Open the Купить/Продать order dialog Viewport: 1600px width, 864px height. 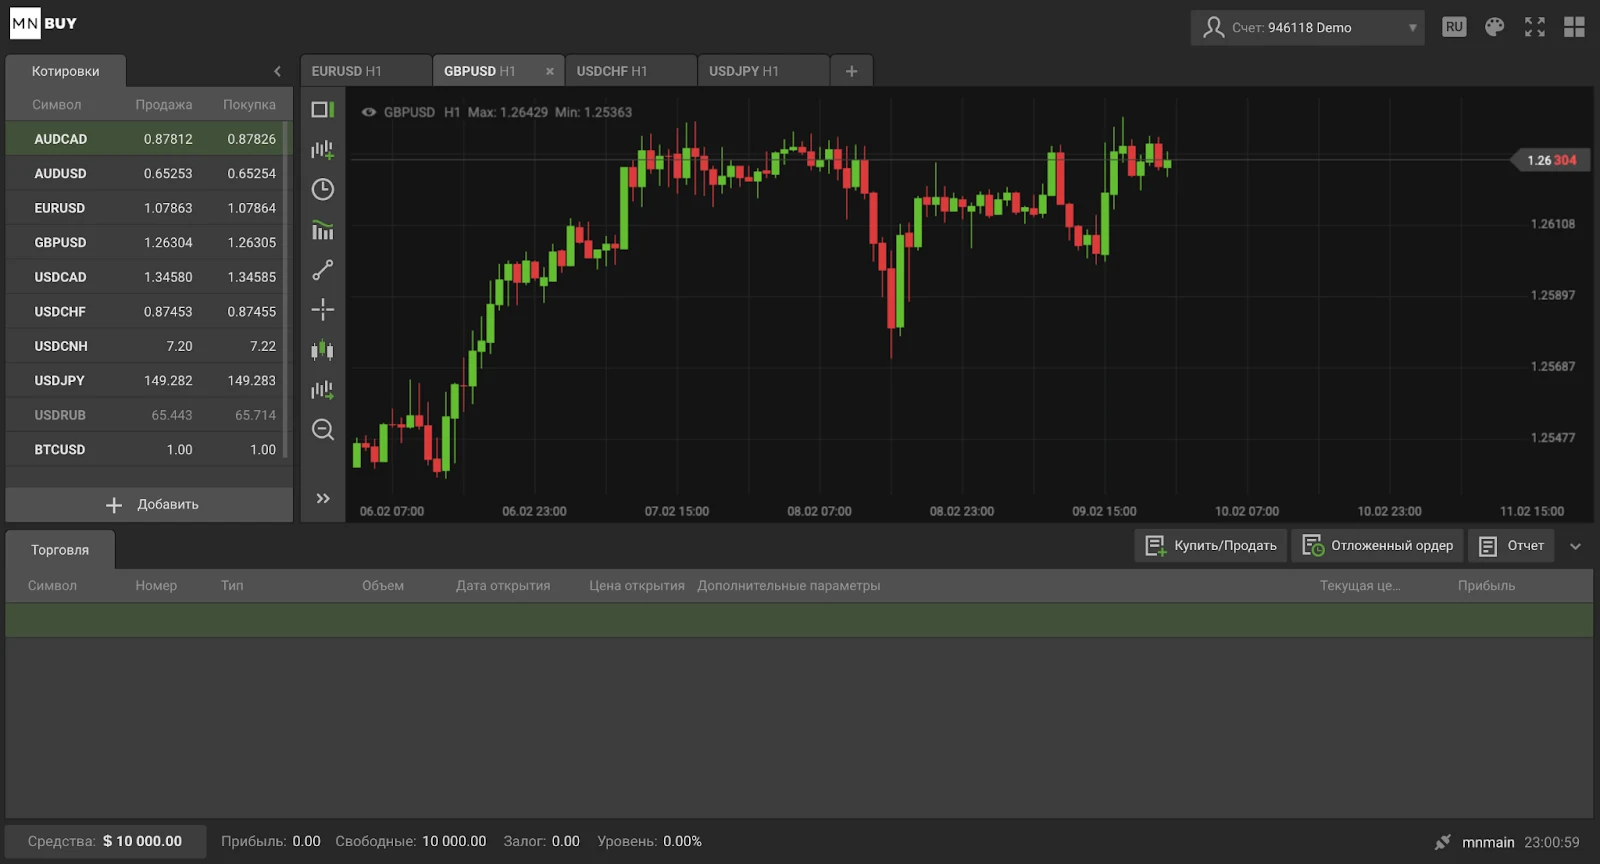pos(1211,546)
